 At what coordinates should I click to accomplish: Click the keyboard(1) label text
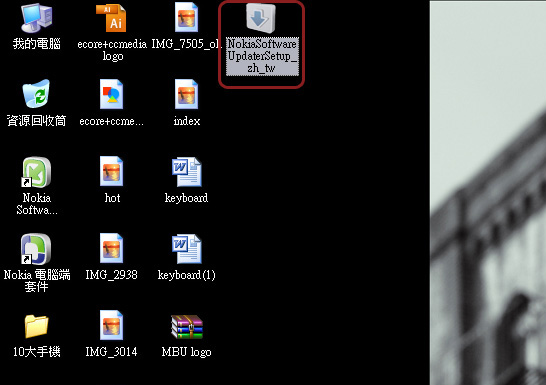(x=187, y=275)
